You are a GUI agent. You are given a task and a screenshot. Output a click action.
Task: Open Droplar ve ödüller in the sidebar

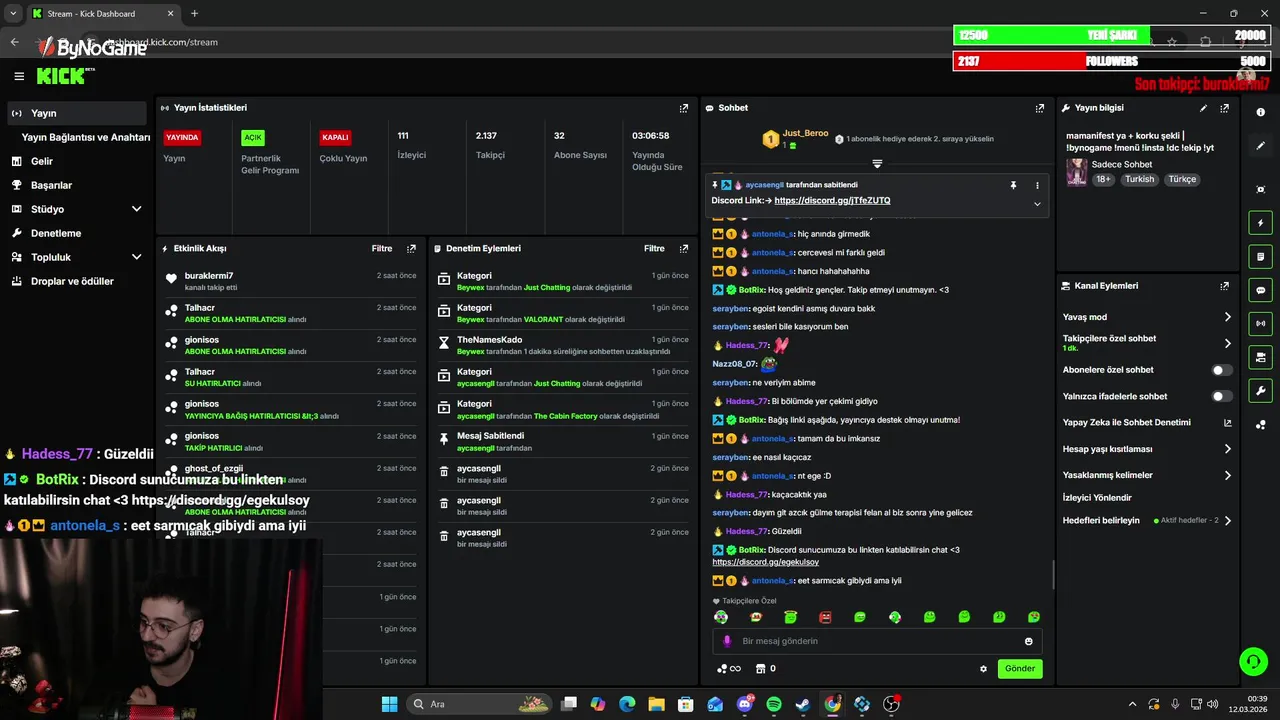tap(76, 281)
